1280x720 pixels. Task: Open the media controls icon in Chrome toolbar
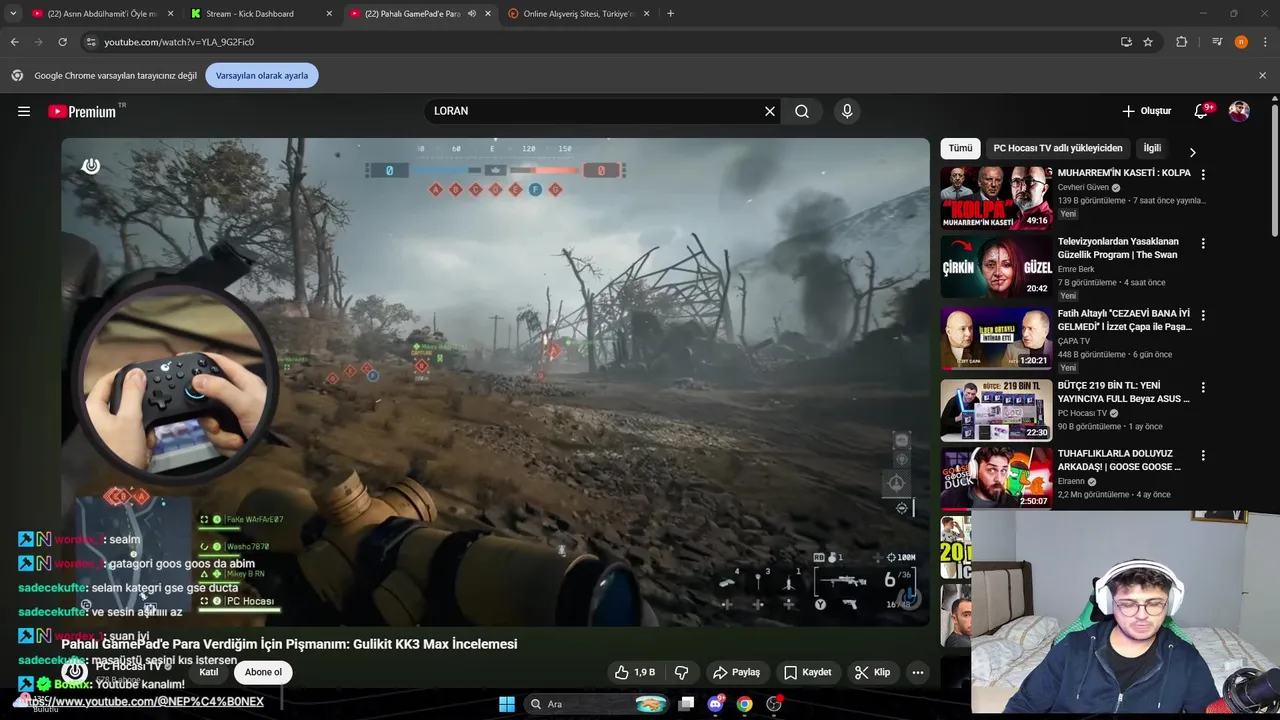coord(1217,42)
